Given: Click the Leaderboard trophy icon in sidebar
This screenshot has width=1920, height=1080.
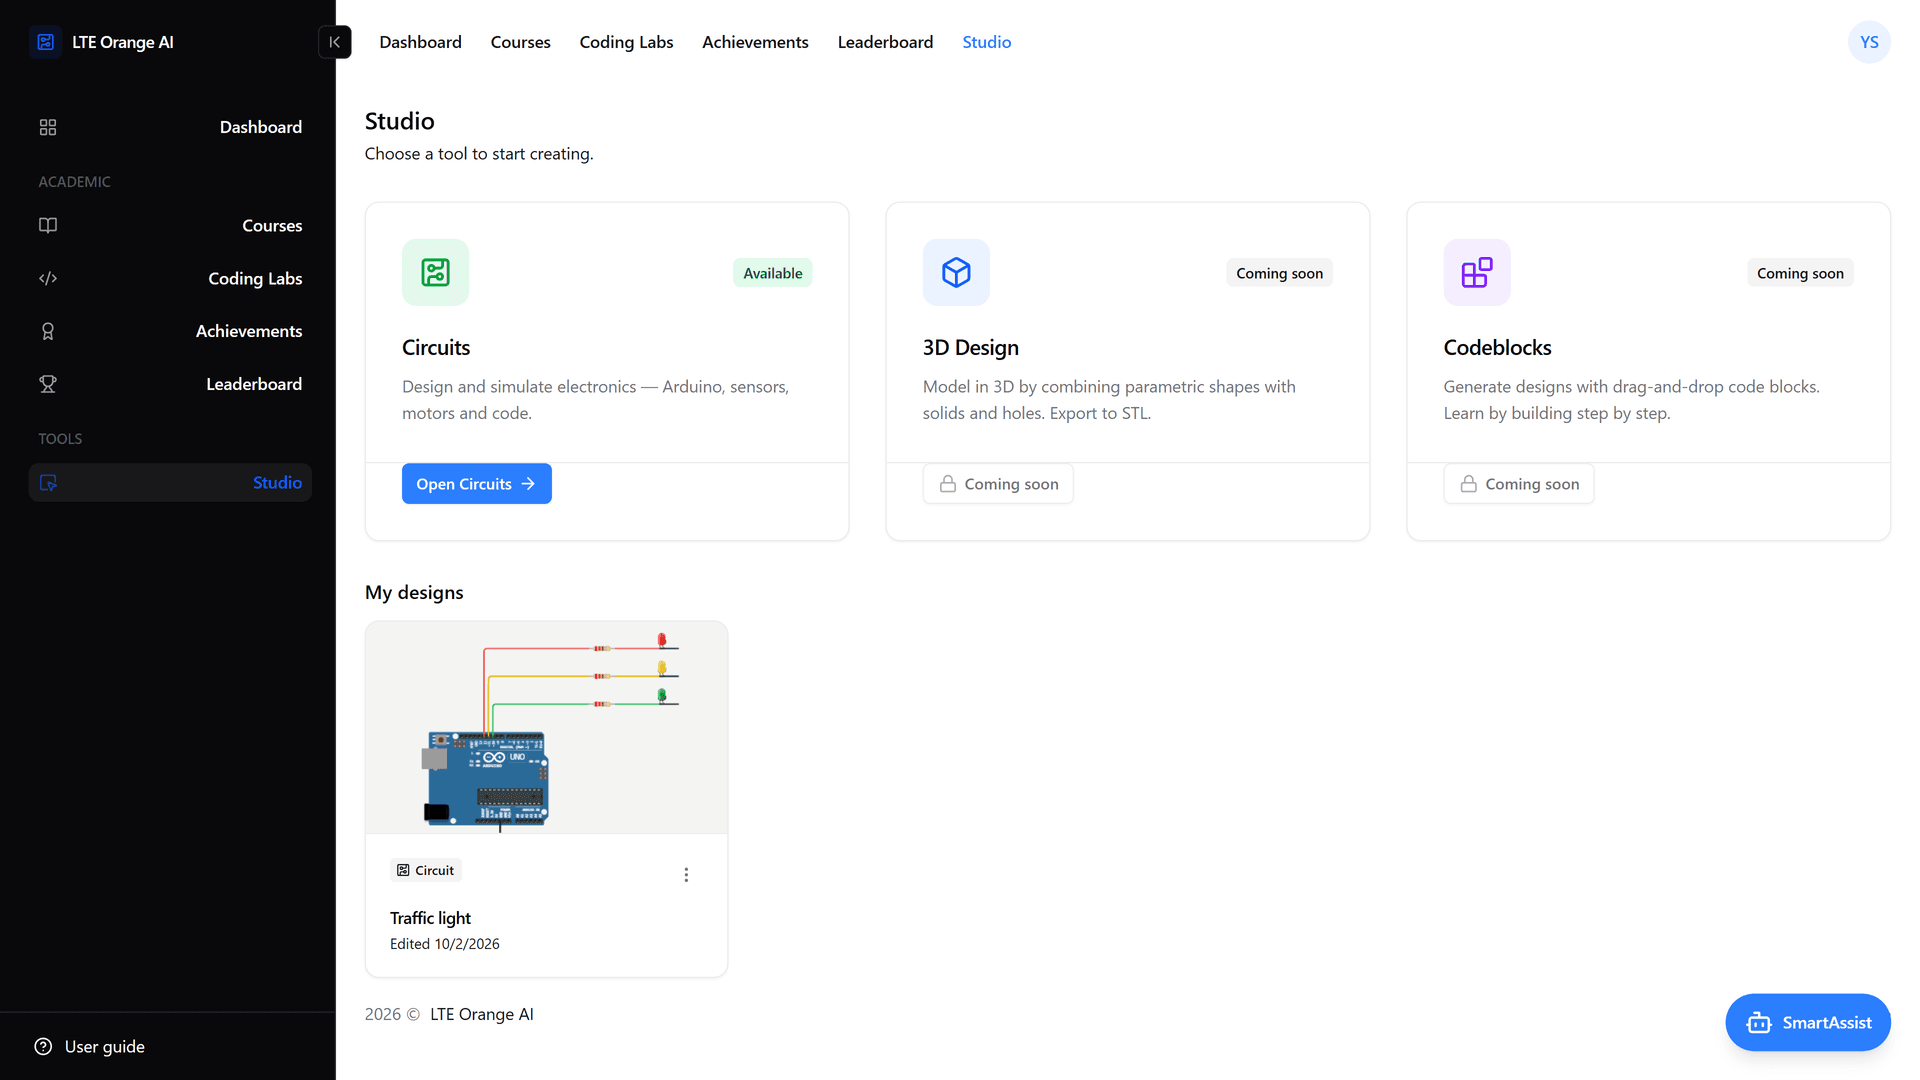Looking at the screenshot, I should point(48,384).
